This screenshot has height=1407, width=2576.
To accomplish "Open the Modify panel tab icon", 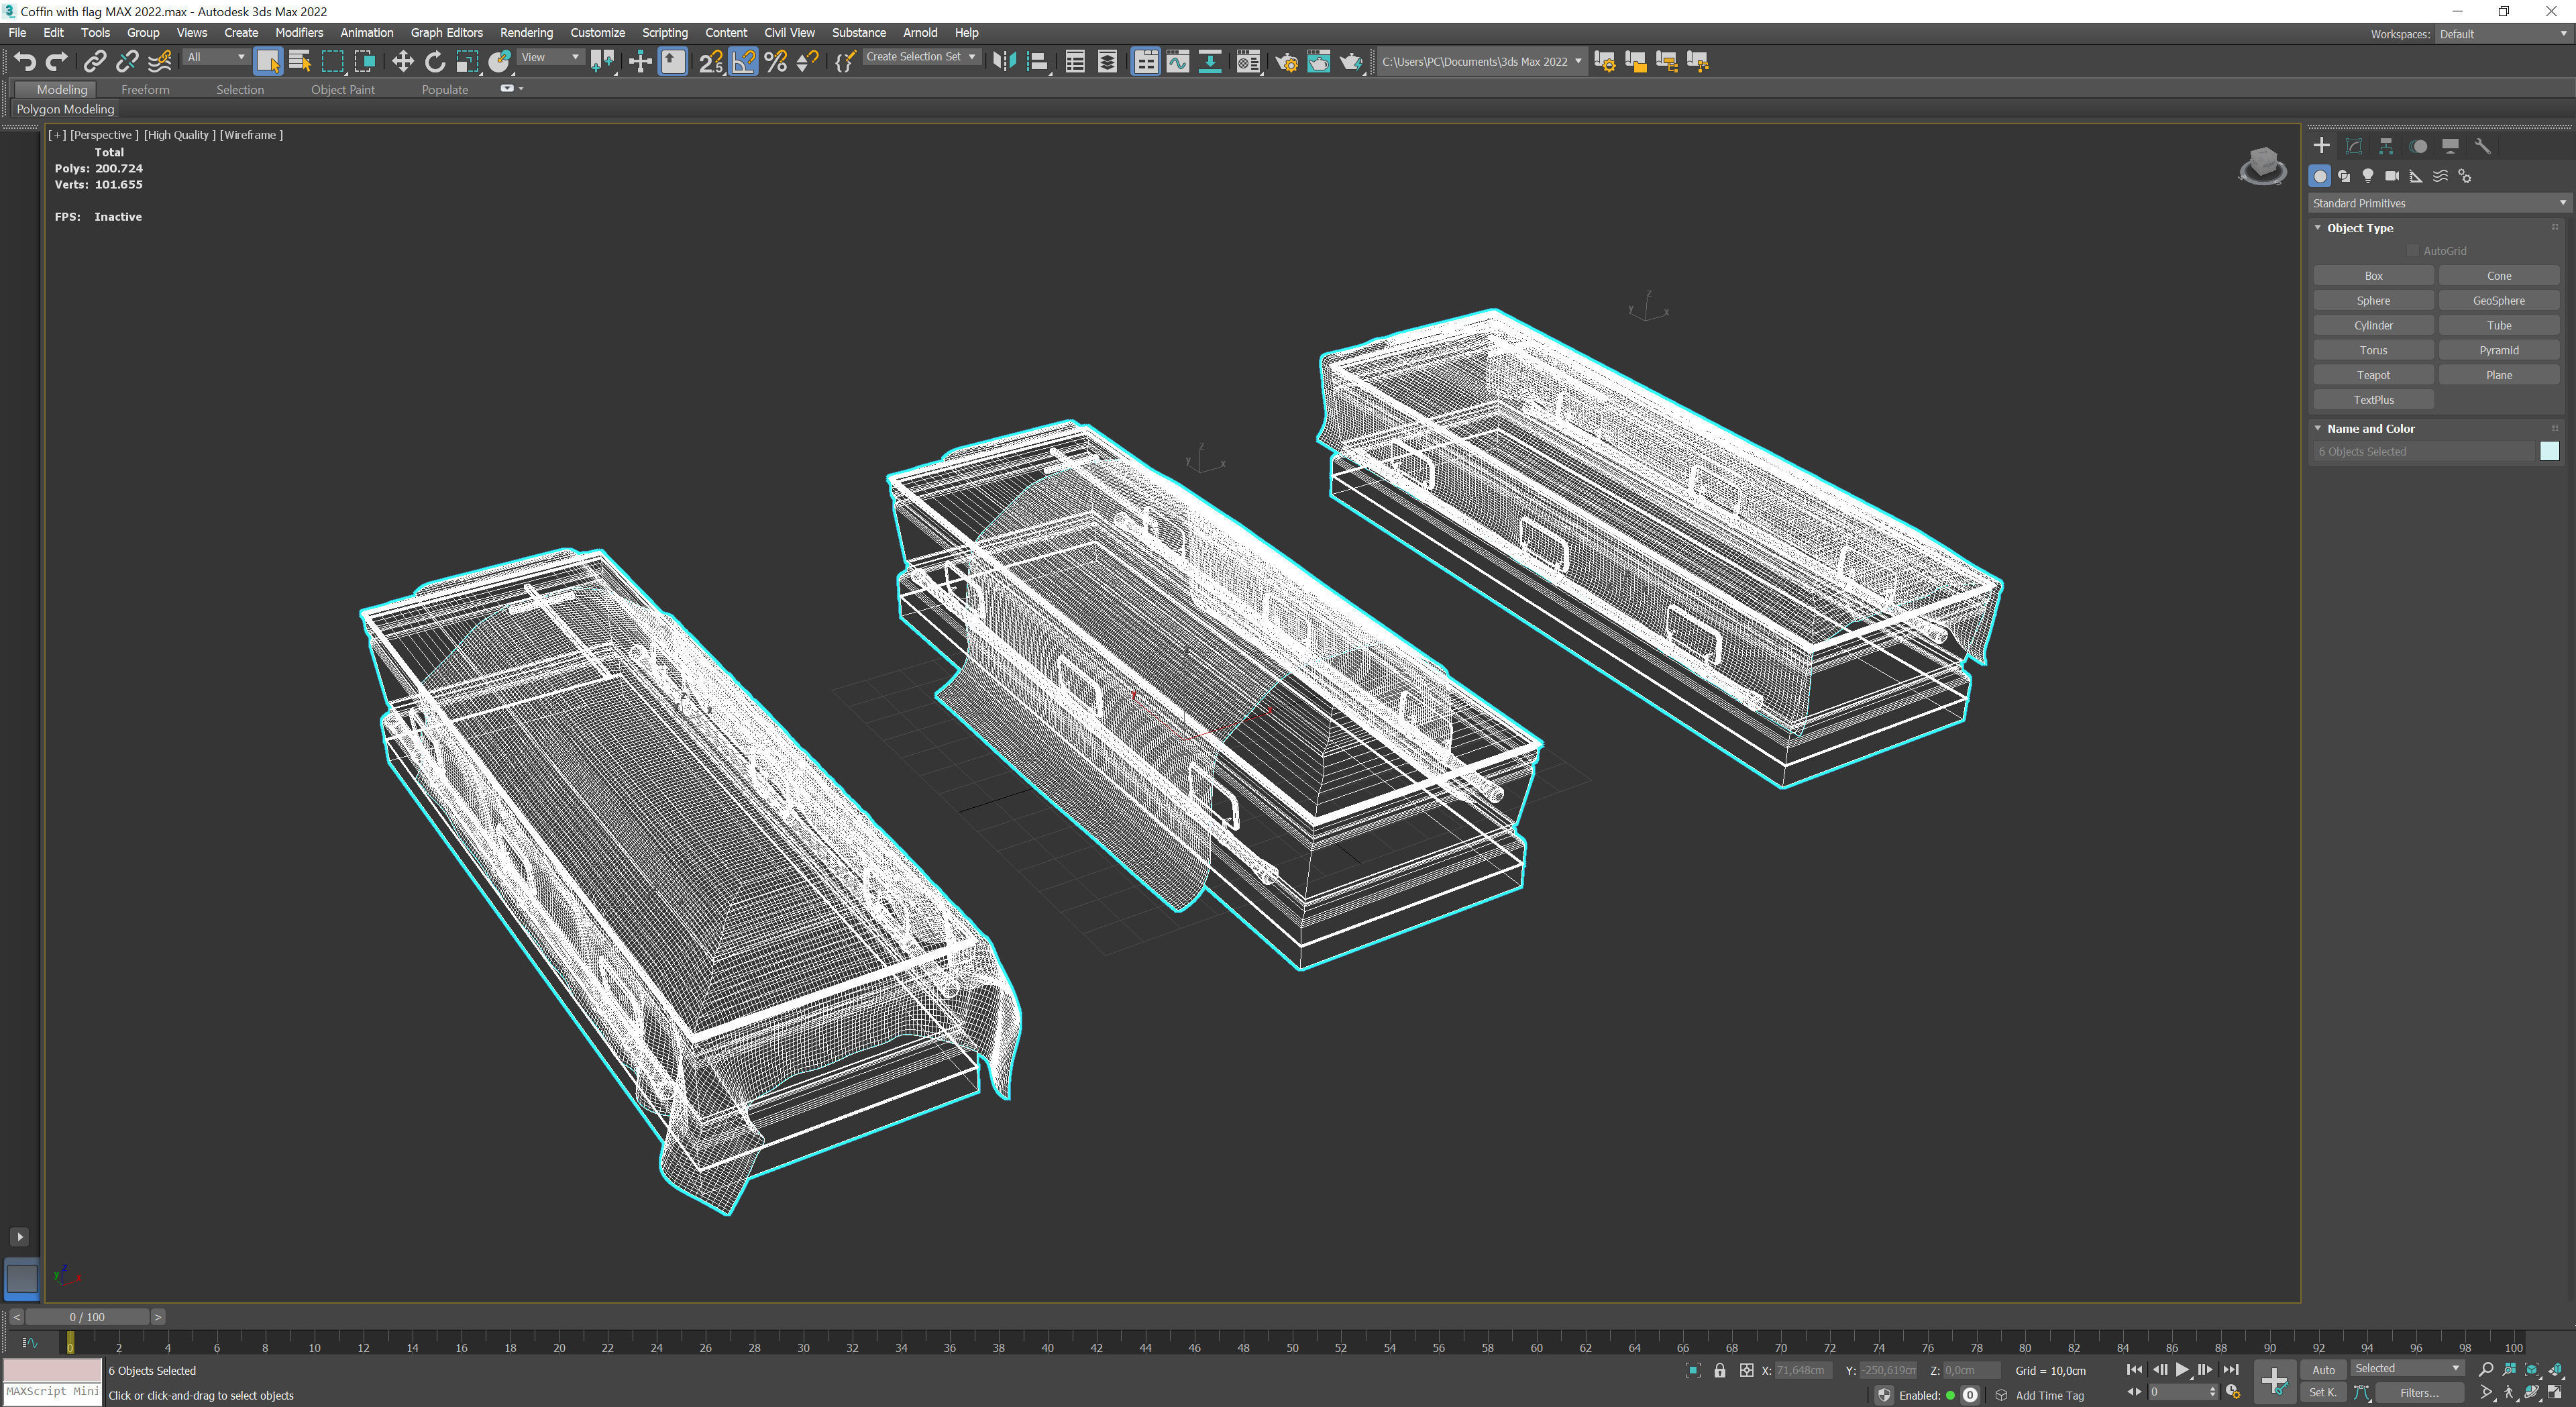I will click(x=2354, y=146).
